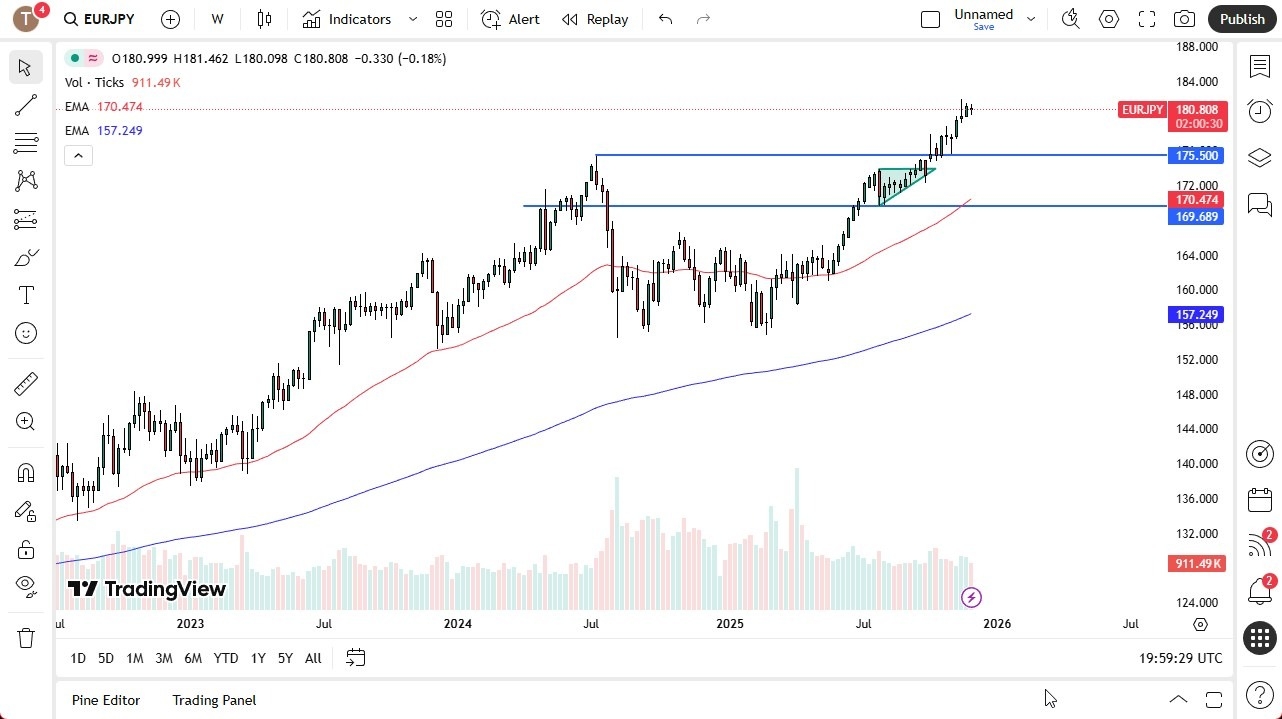The height and width of the screenshot is (719, 1282).
Task: Select the Measure ruler tool
Action: [26, 383]
